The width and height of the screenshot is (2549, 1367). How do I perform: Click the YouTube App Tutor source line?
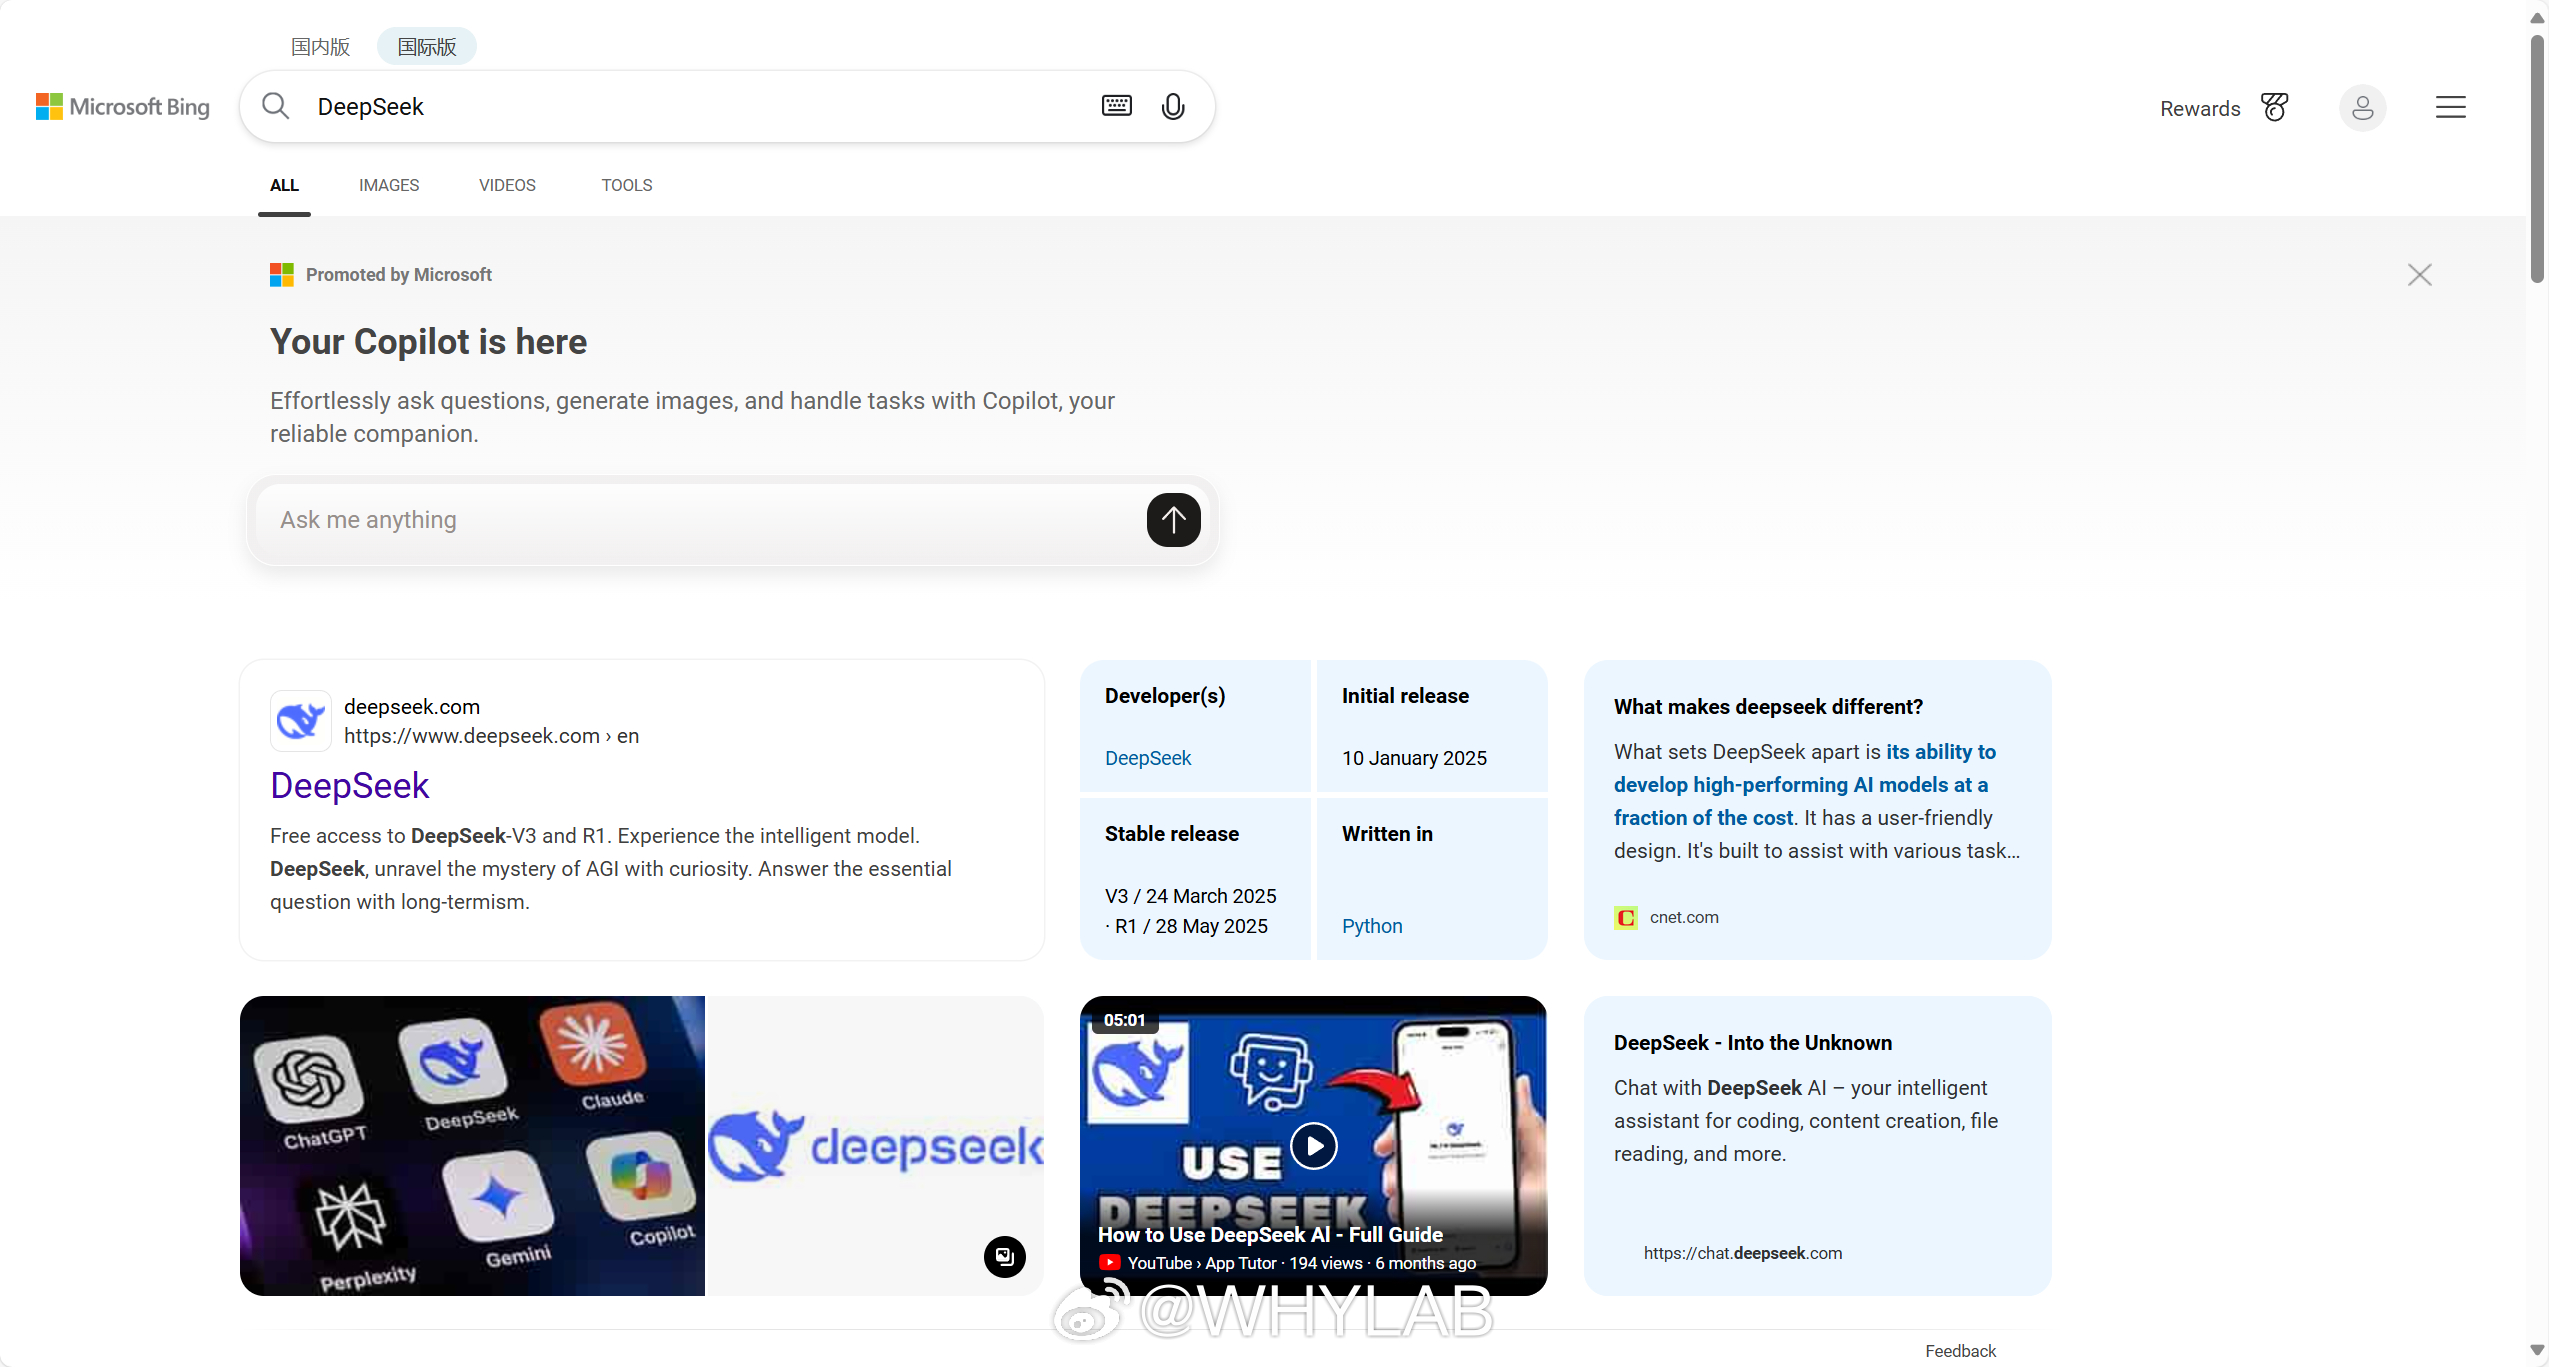(x=1288, y=1263)
